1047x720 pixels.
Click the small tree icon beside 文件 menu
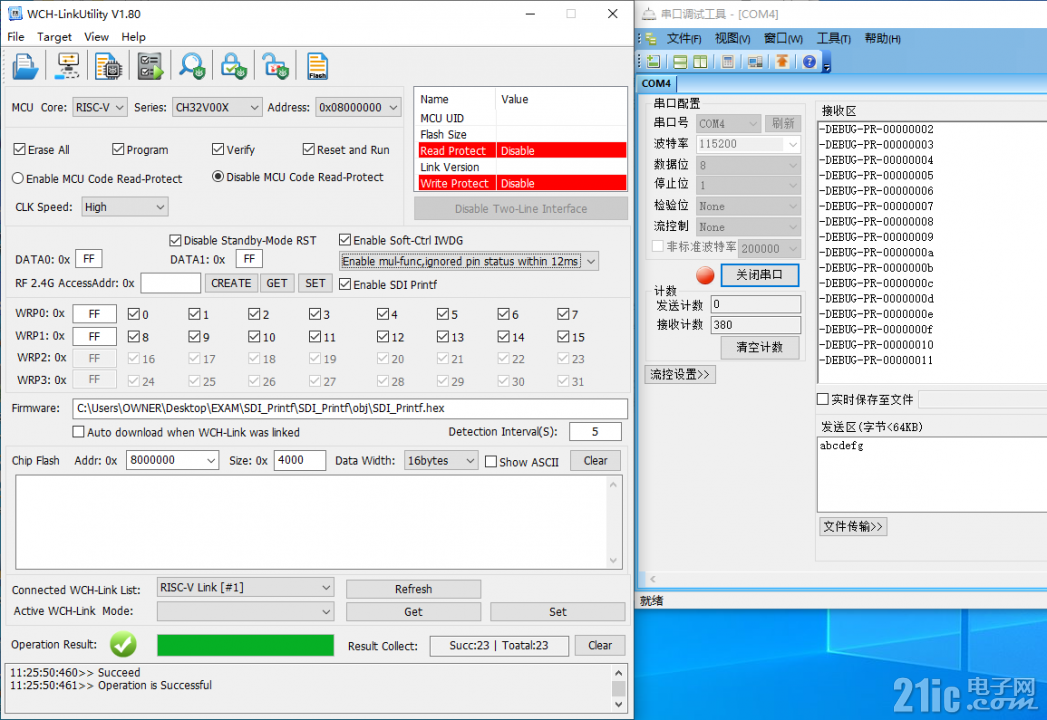pos(651,39)
